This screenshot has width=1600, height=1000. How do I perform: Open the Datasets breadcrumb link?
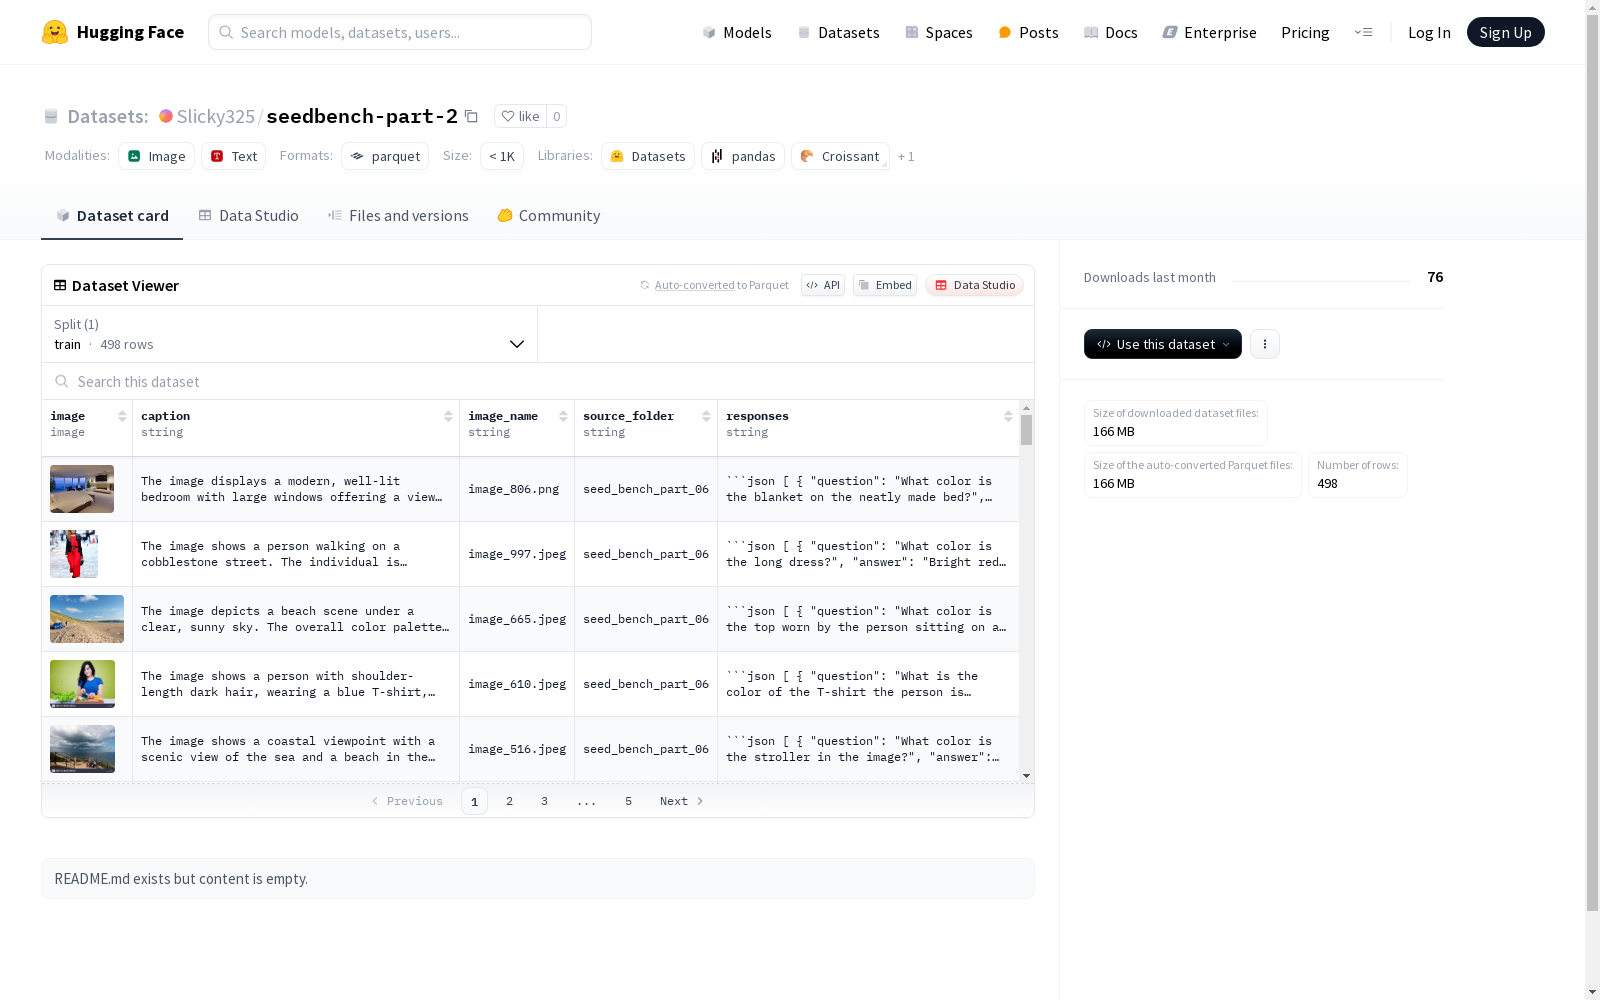[107, 116]
